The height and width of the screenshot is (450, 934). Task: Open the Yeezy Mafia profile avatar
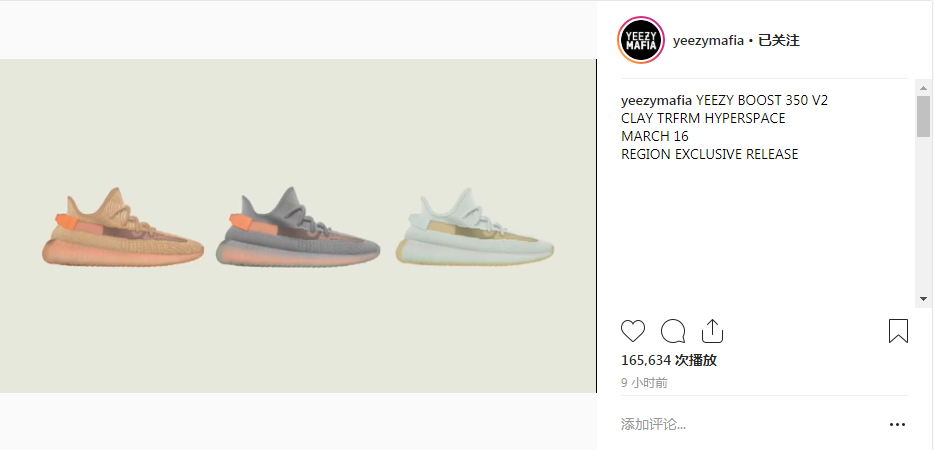641,40
